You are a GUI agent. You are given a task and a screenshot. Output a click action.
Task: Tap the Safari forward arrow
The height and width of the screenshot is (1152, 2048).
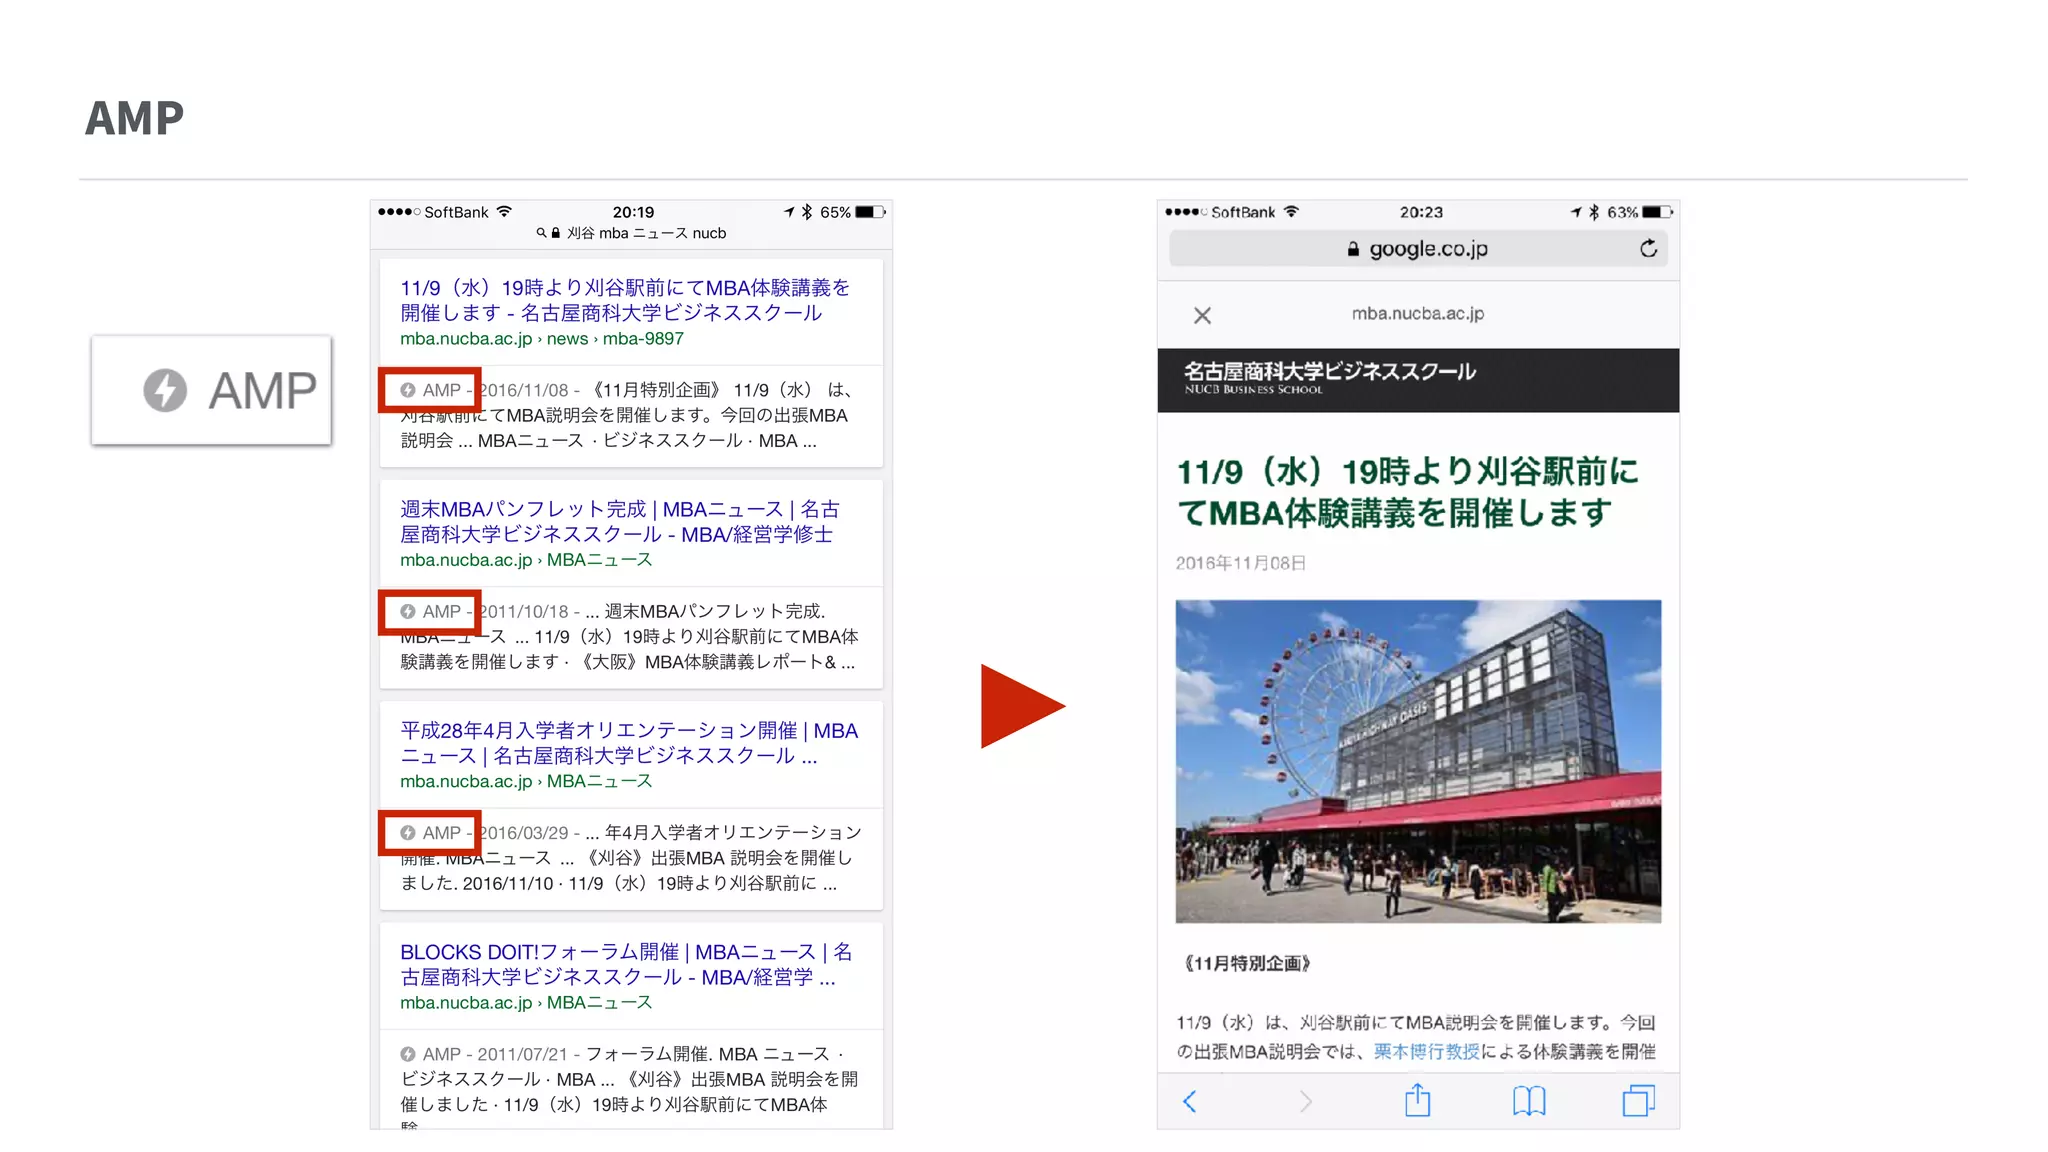pos(1305,1101)
